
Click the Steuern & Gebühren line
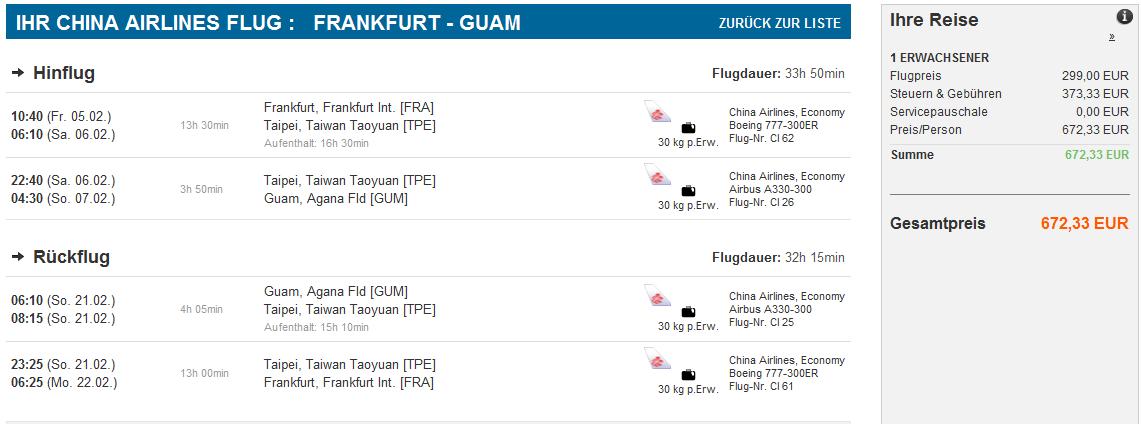tap(1009, 94)
